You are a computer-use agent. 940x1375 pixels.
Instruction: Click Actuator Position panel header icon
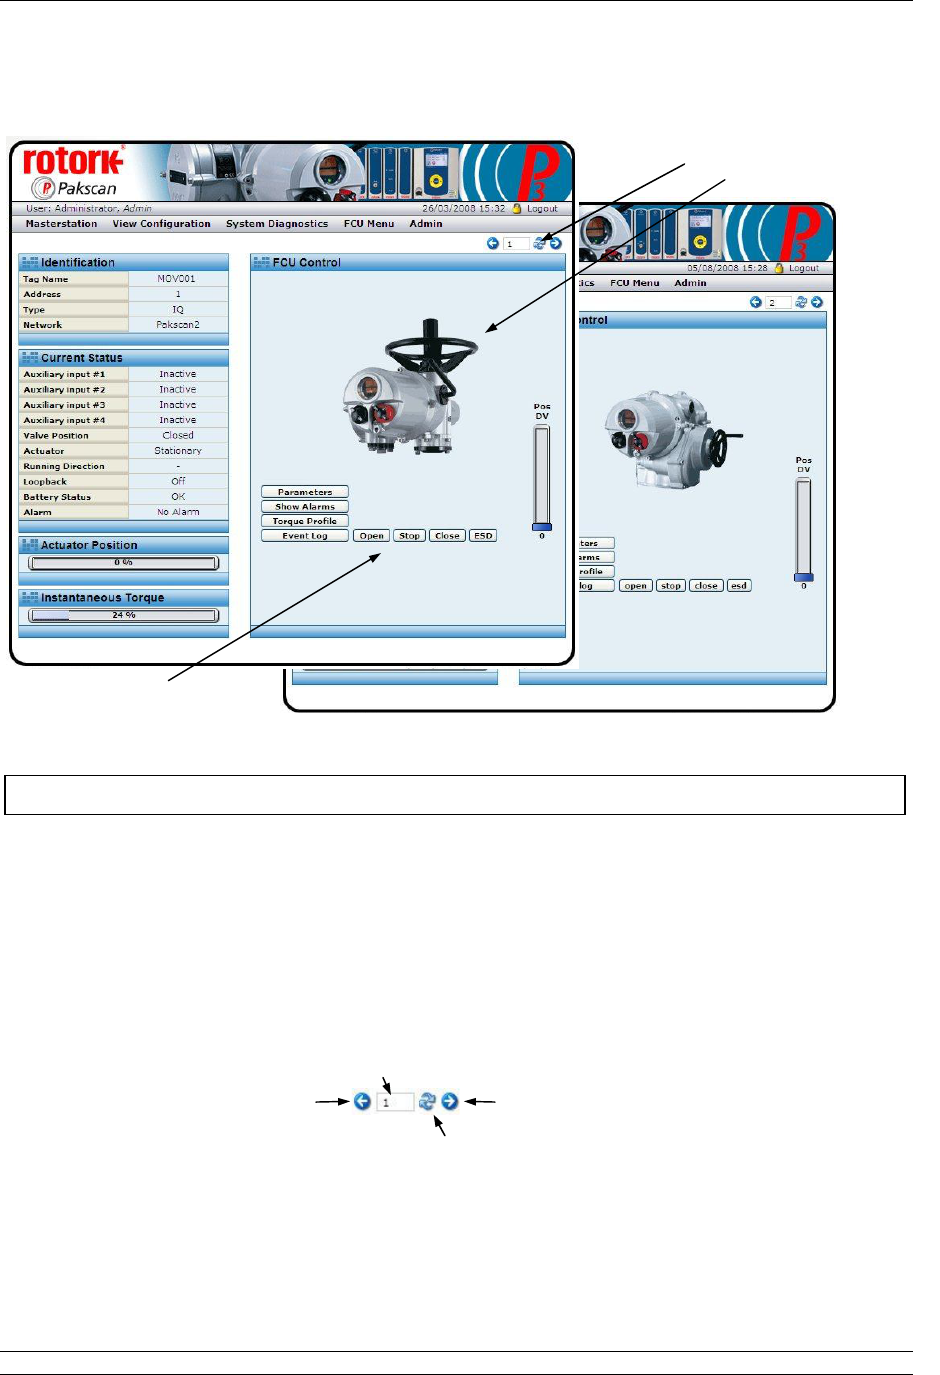point(30,545)
